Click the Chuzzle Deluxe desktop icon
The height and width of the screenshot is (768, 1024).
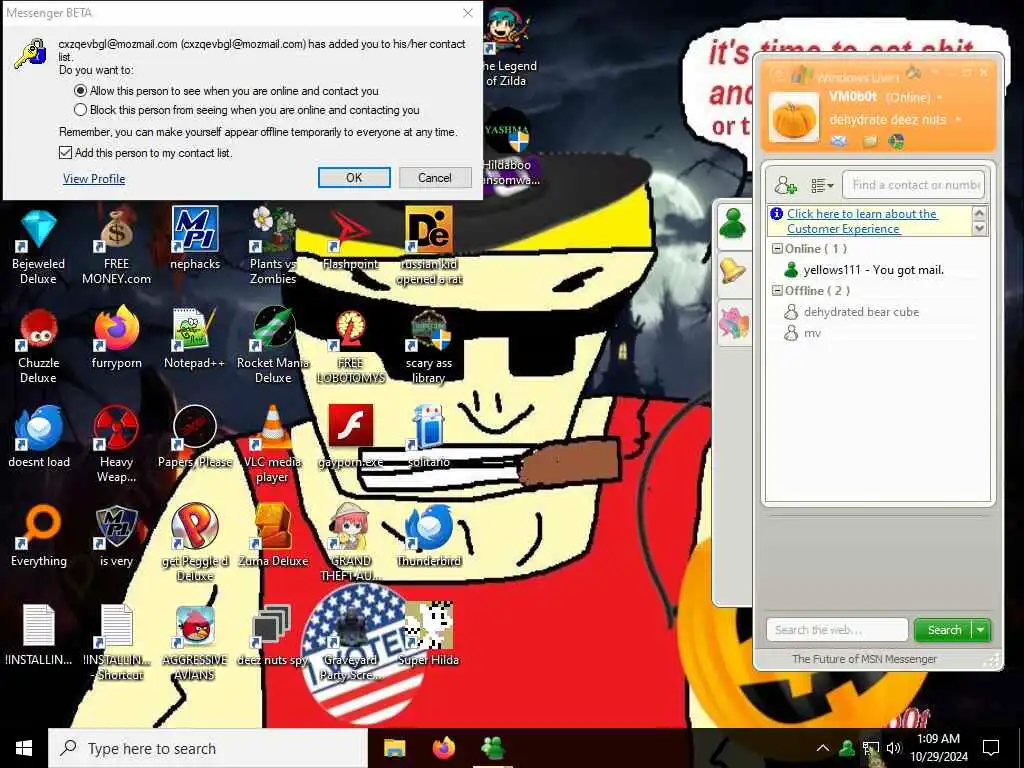[39, 346]
